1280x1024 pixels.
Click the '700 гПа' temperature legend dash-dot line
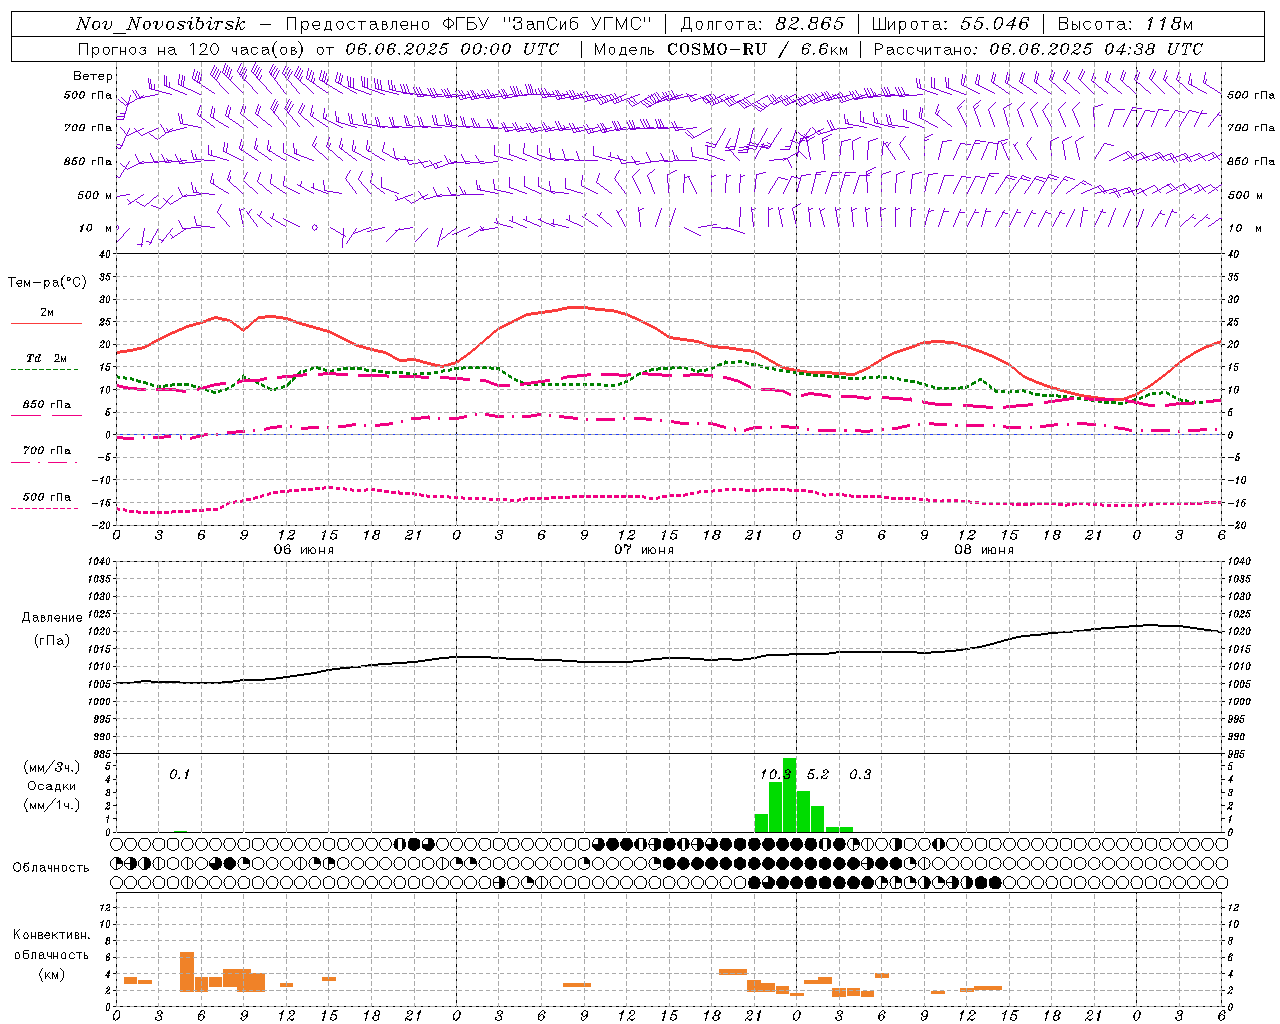44,463
